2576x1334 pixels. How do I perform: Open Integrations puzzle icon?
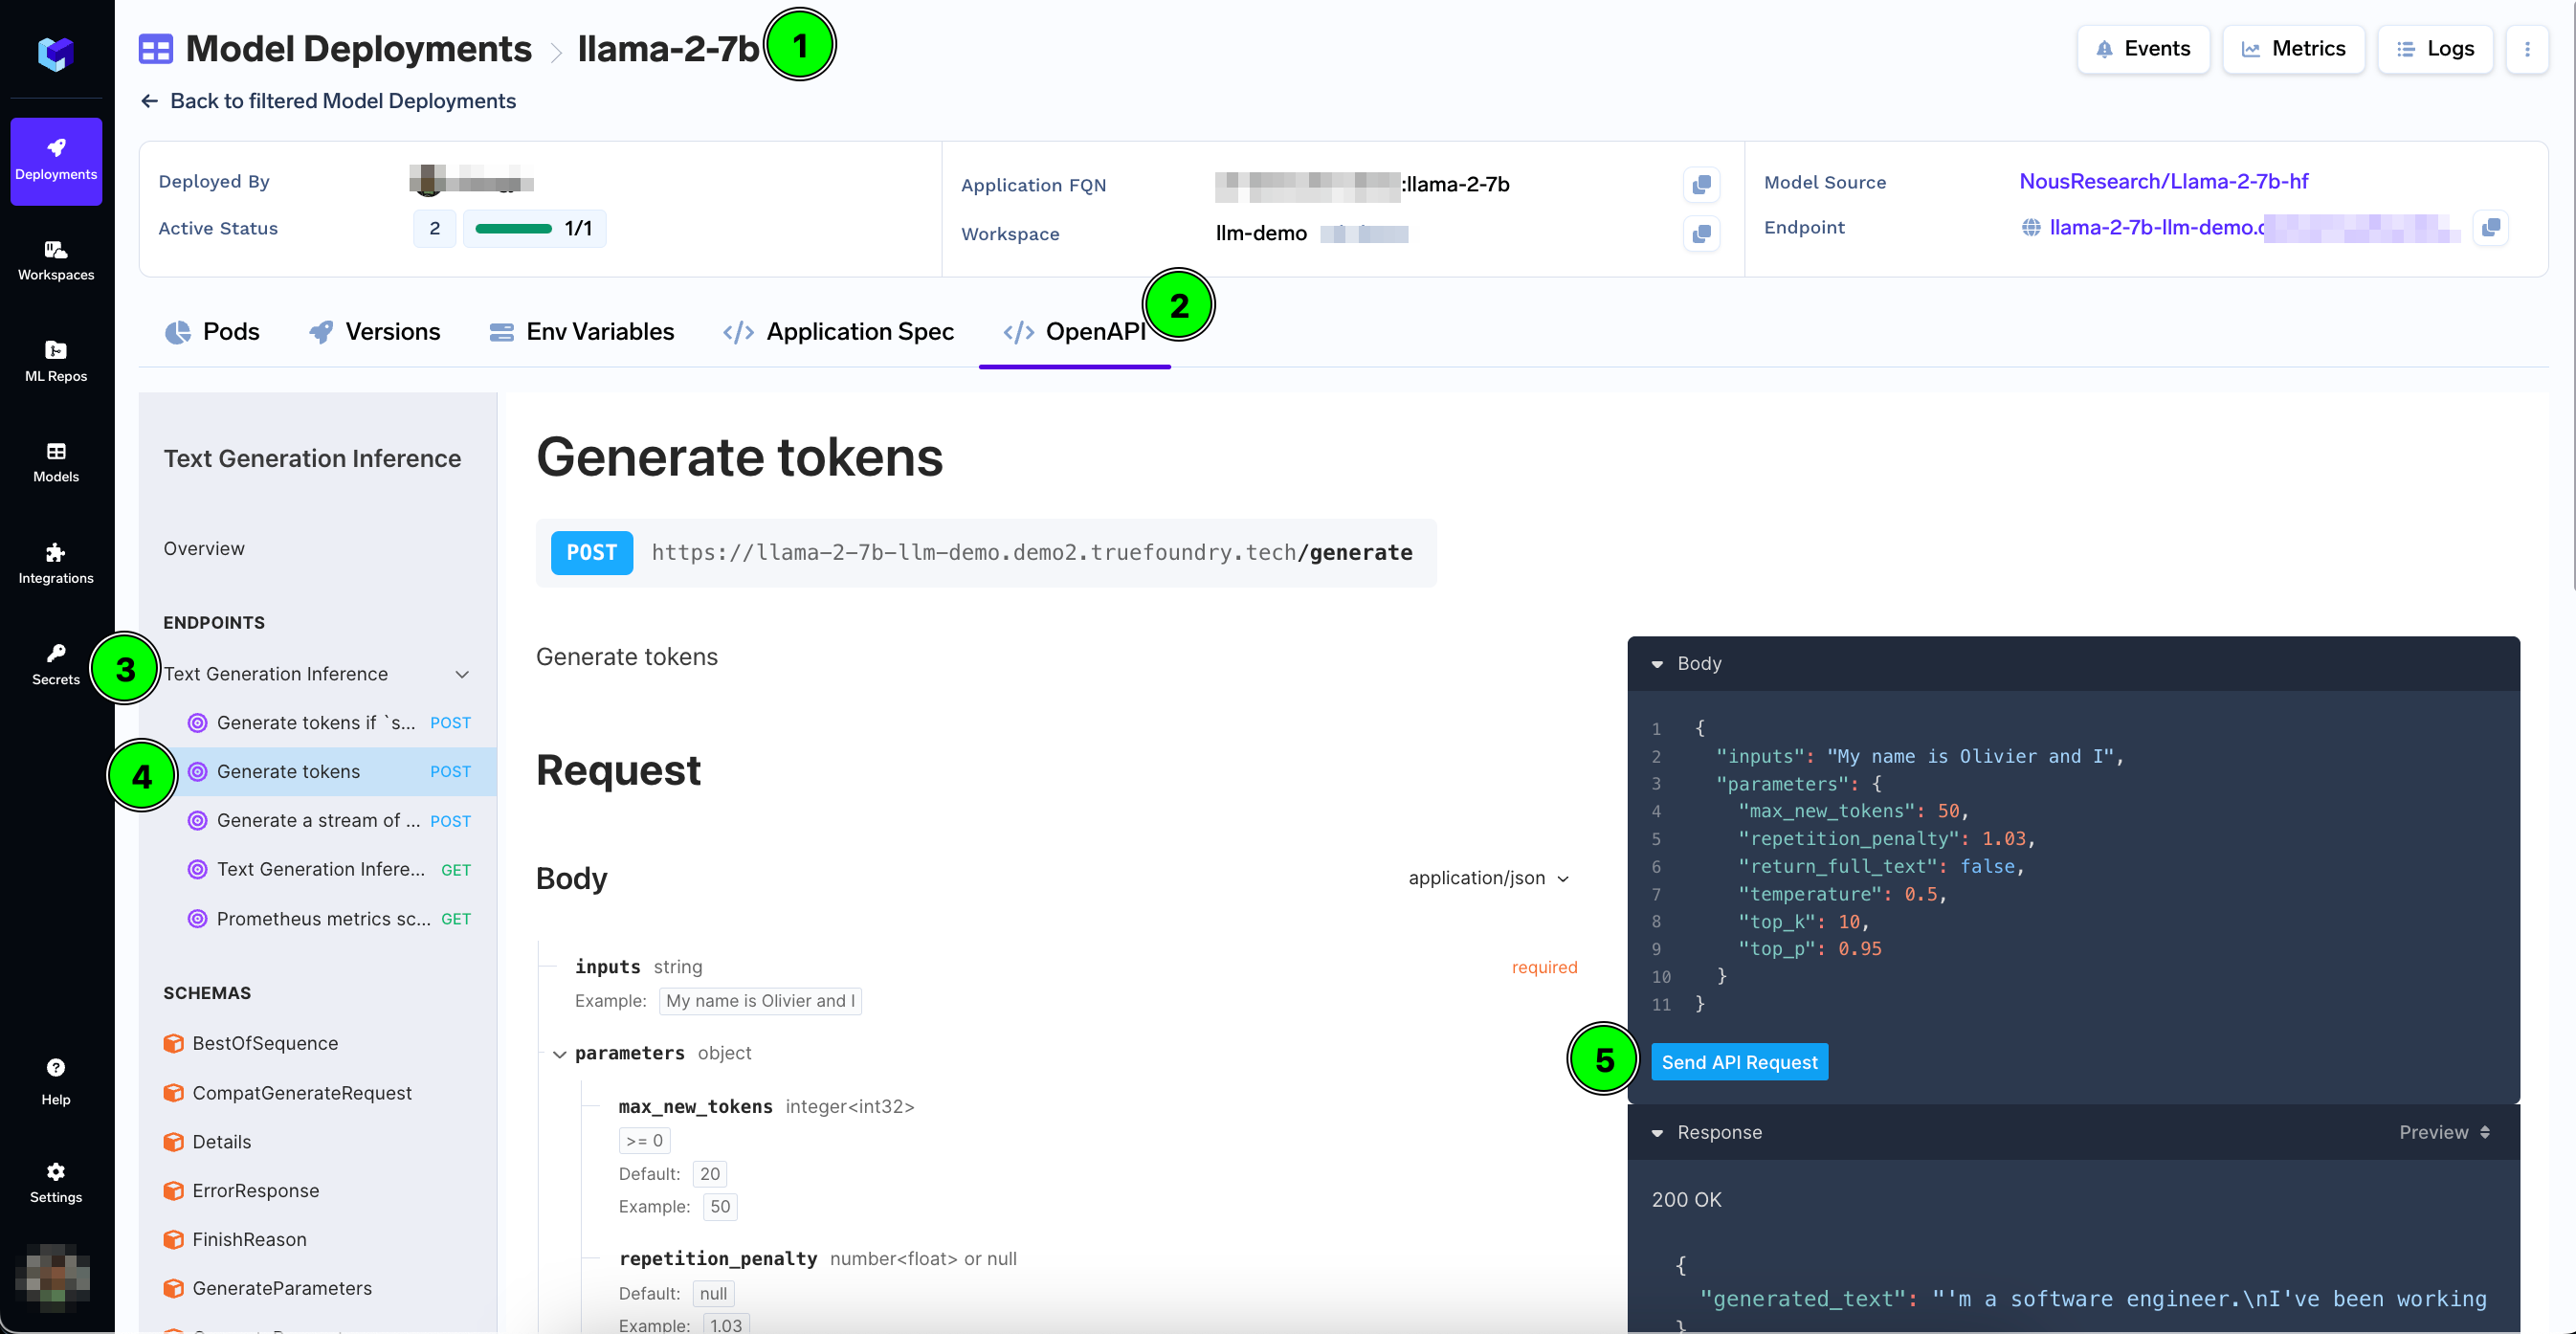tap(56, 563)
